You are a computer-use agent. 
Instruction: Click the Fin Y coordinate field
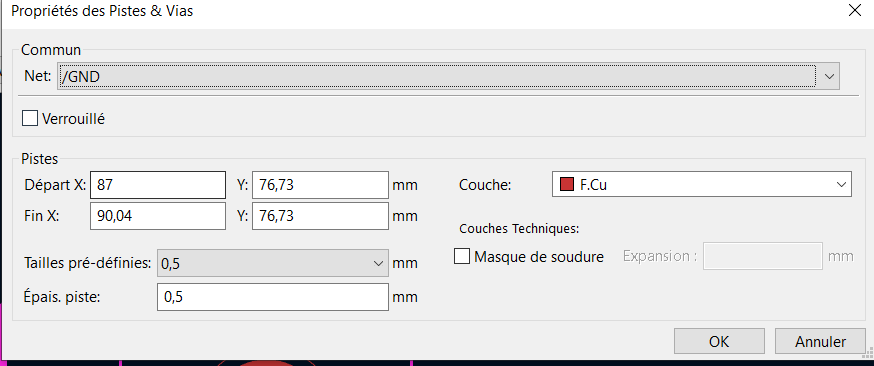pyautogui.click(x=321, y=216)
